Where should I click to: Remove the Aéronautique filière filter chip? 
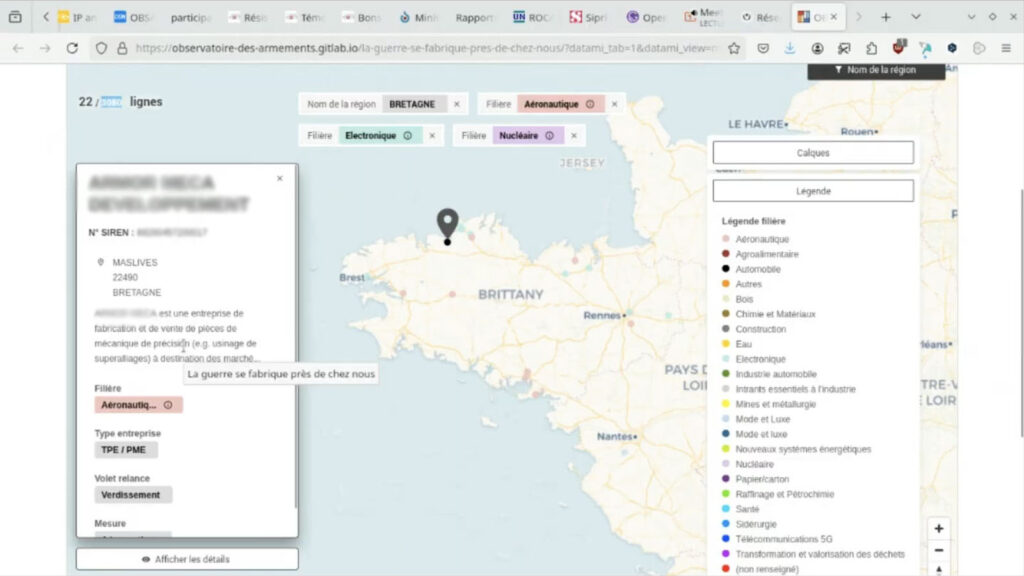614,104
